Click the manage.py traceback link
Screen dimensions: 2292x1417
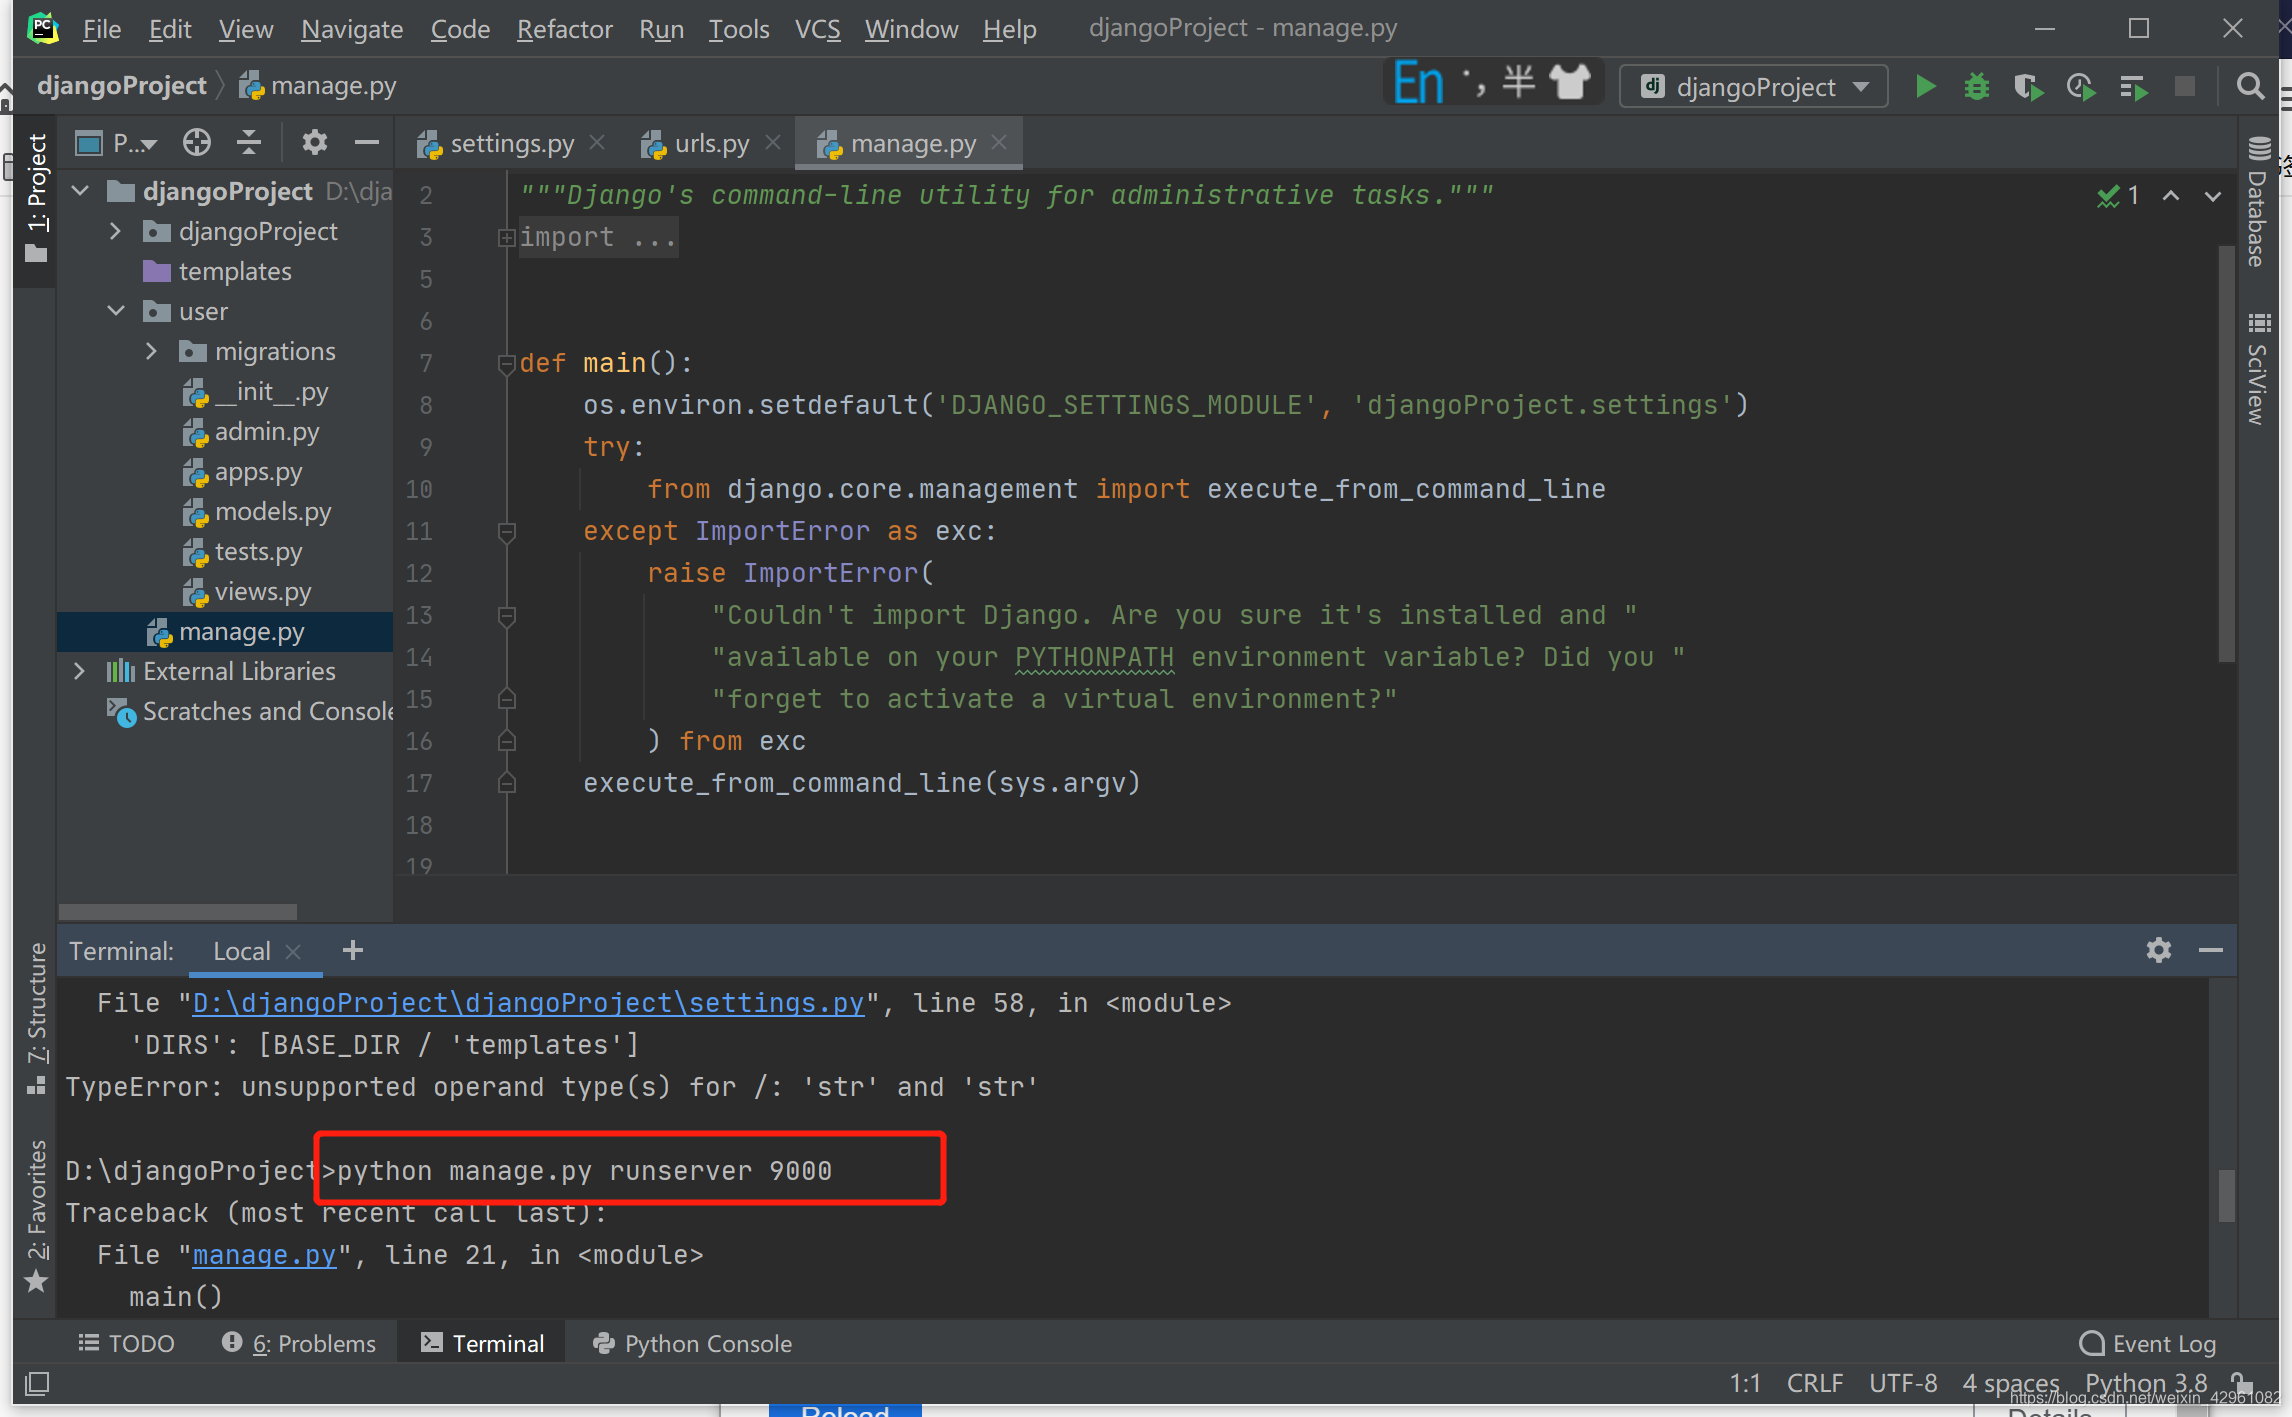[x=264, y=1255]
